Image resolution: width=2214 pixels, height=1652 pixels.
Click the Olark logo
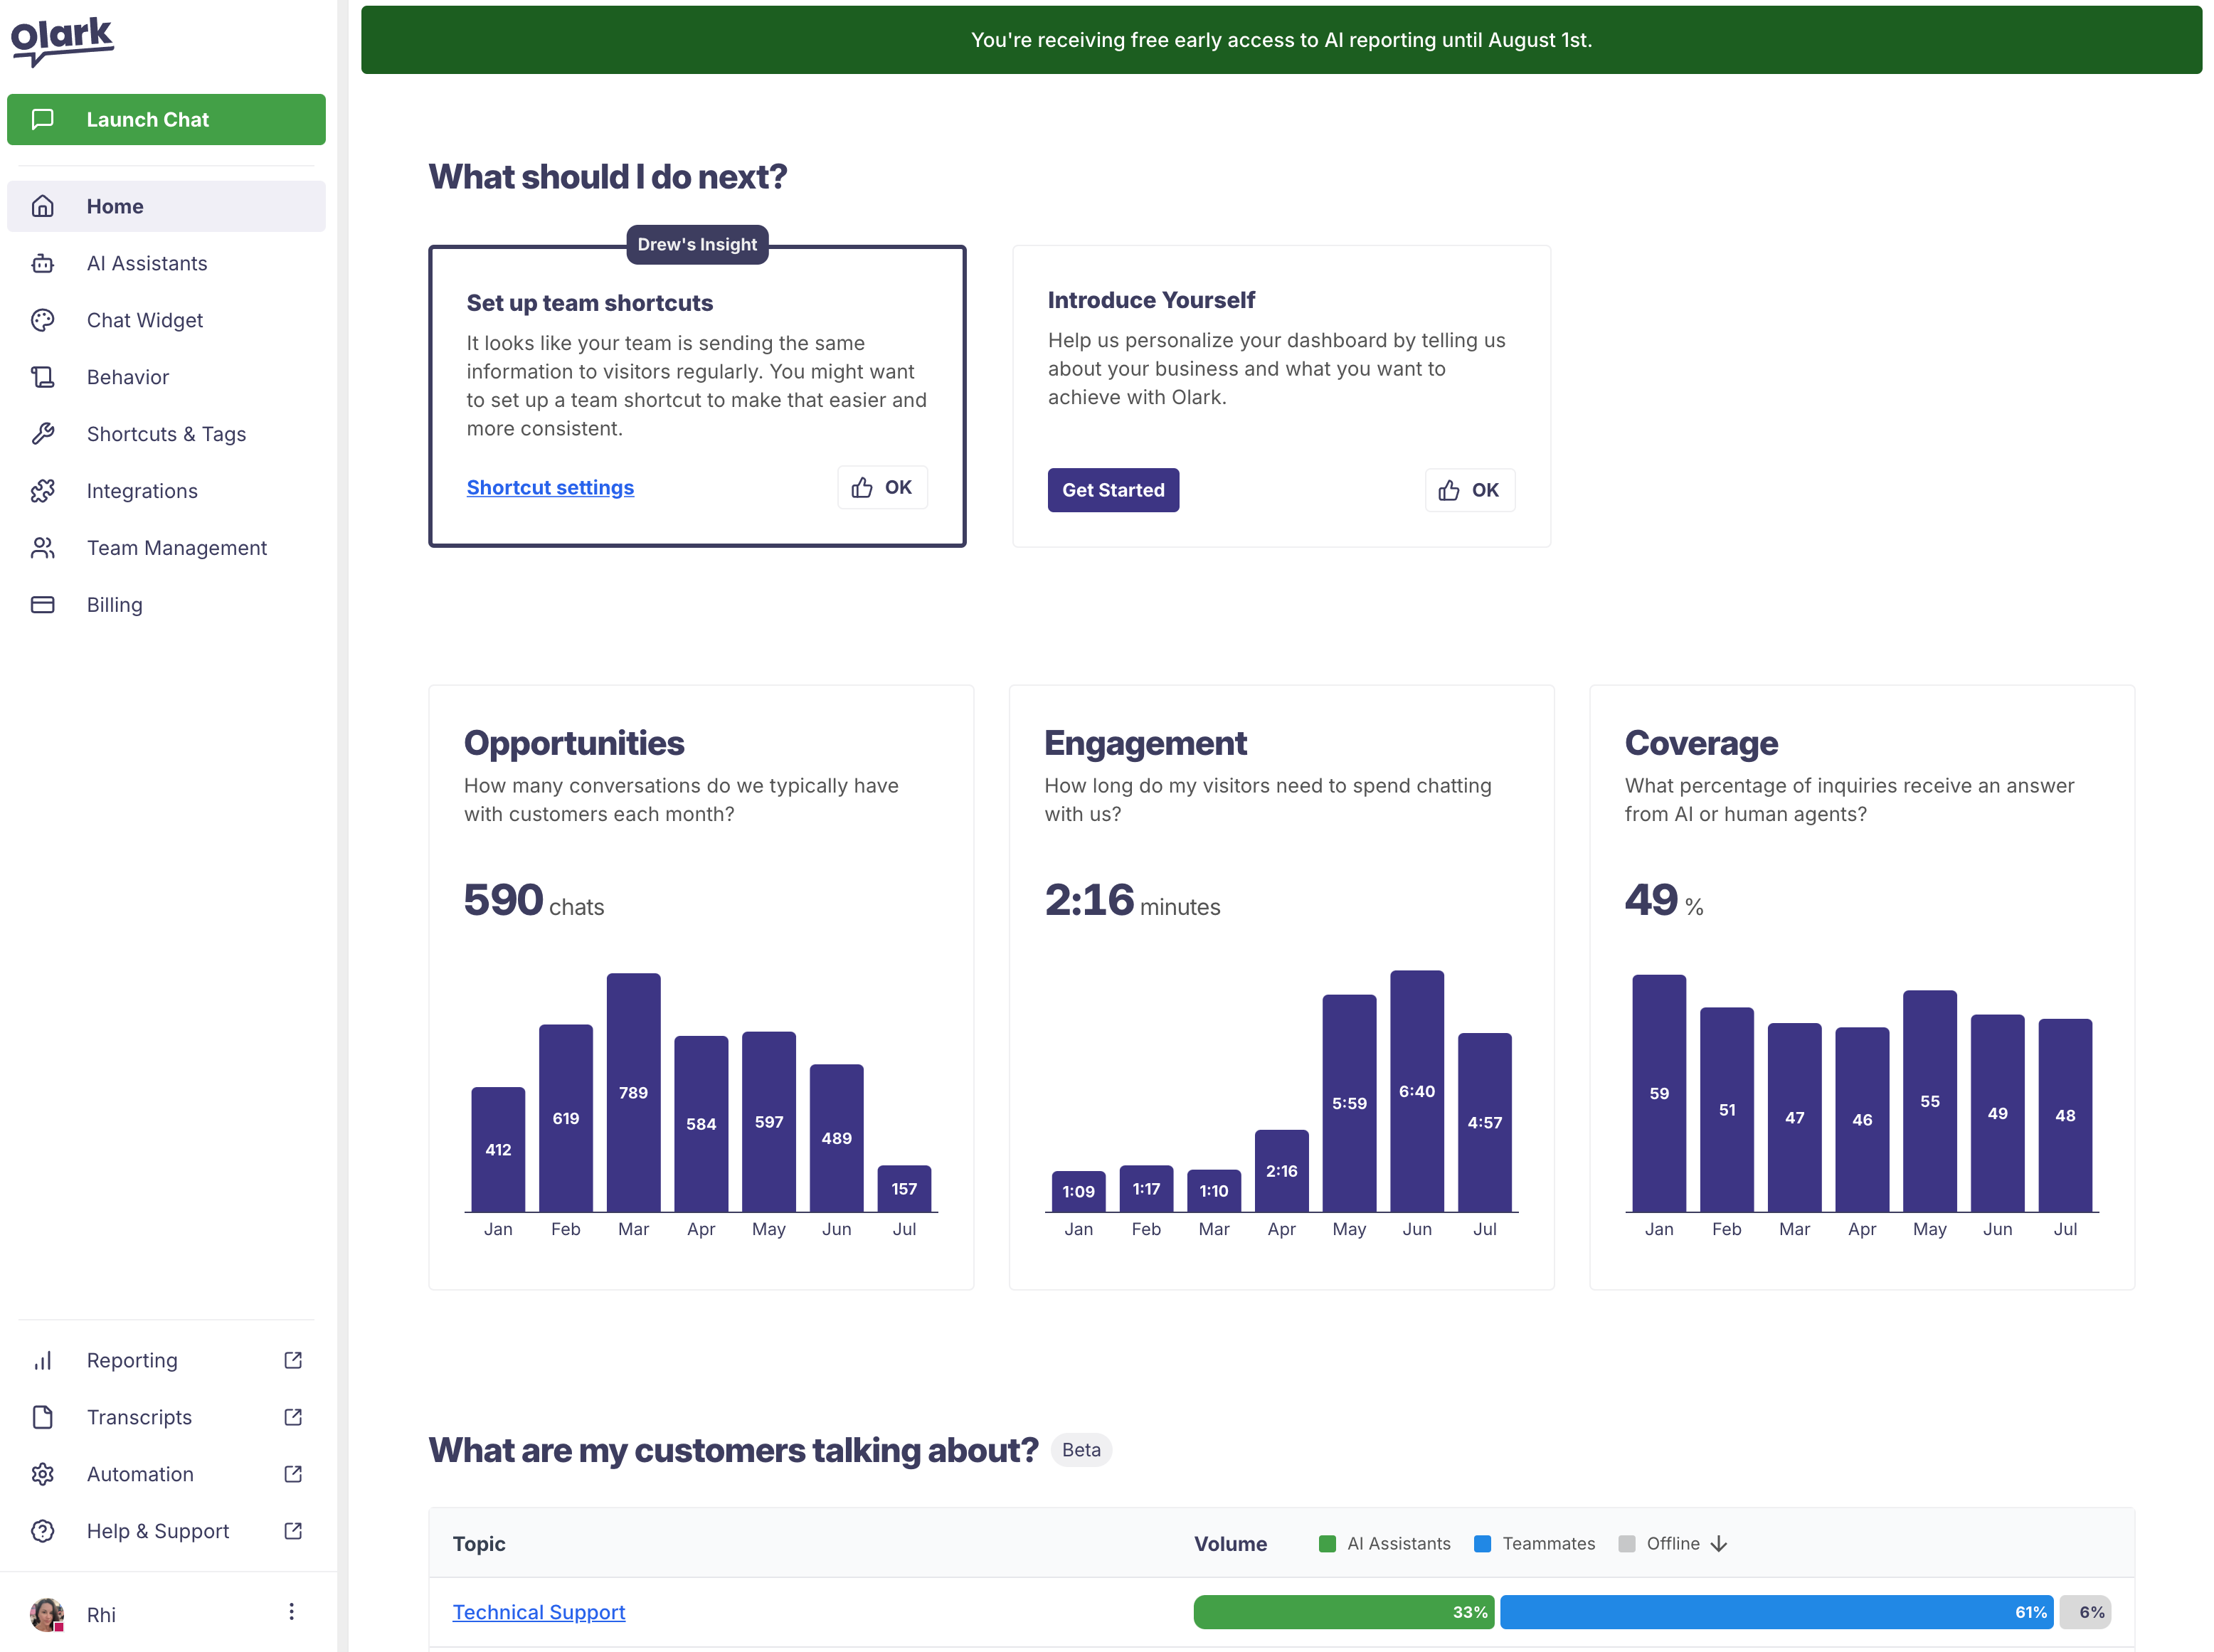pyautogui.click(x=62, y=38)
